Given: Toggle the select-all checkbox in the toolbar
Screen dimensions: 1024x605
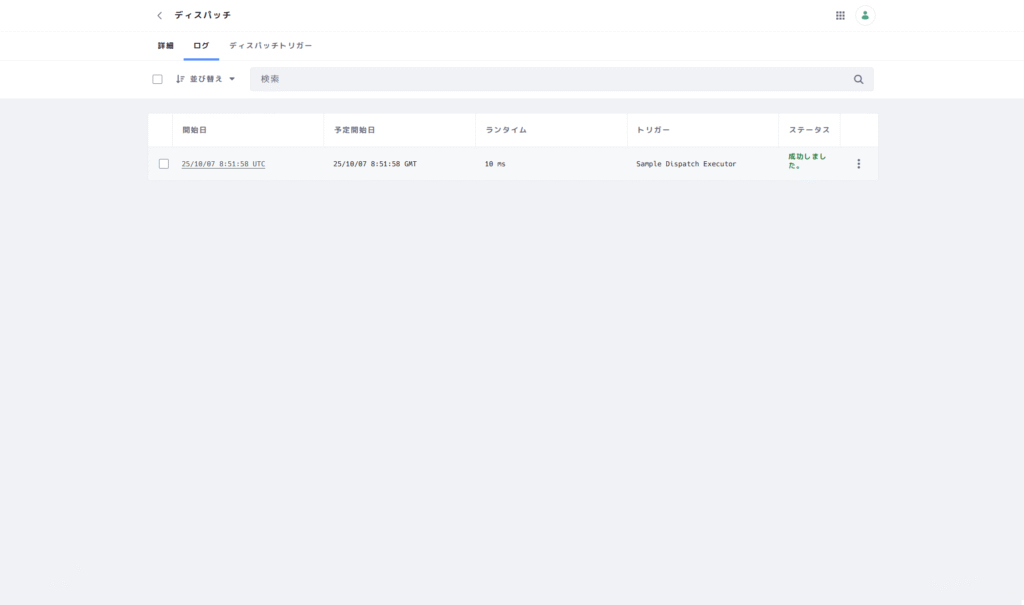Looking at the screenshot, I should pos(157,79).
